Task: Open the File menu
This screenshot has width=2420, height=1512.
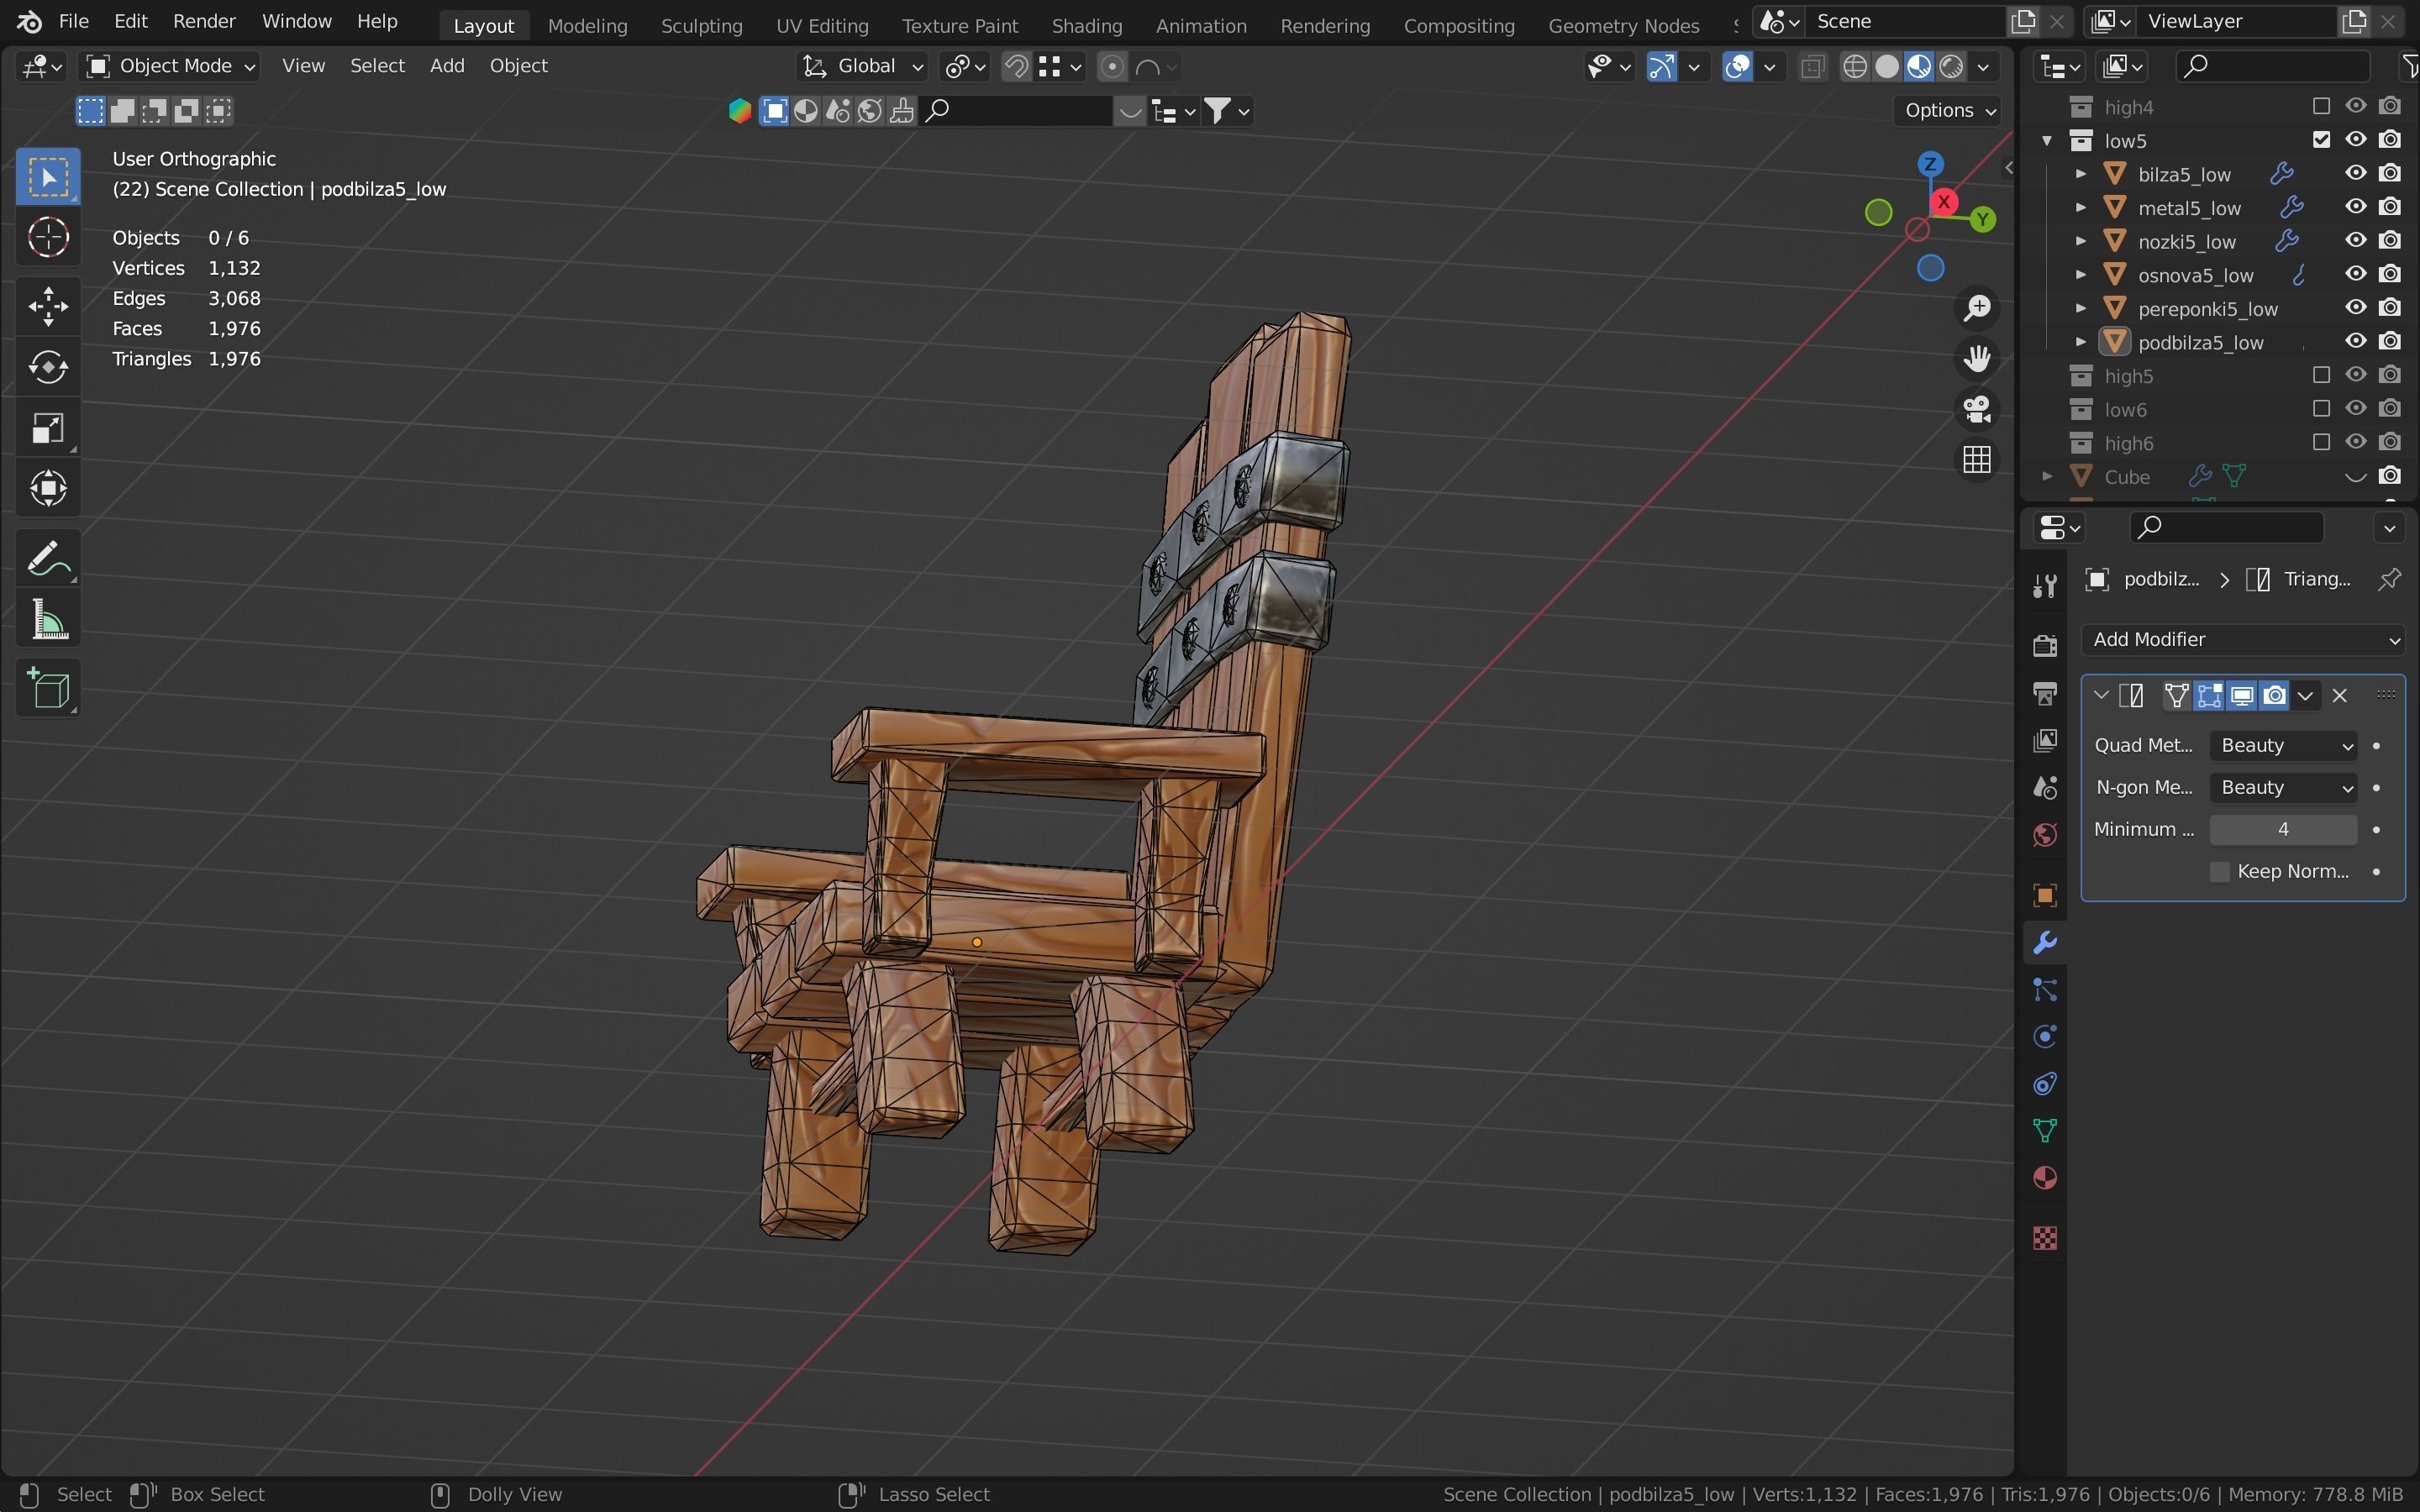Action: pos(73,21)
